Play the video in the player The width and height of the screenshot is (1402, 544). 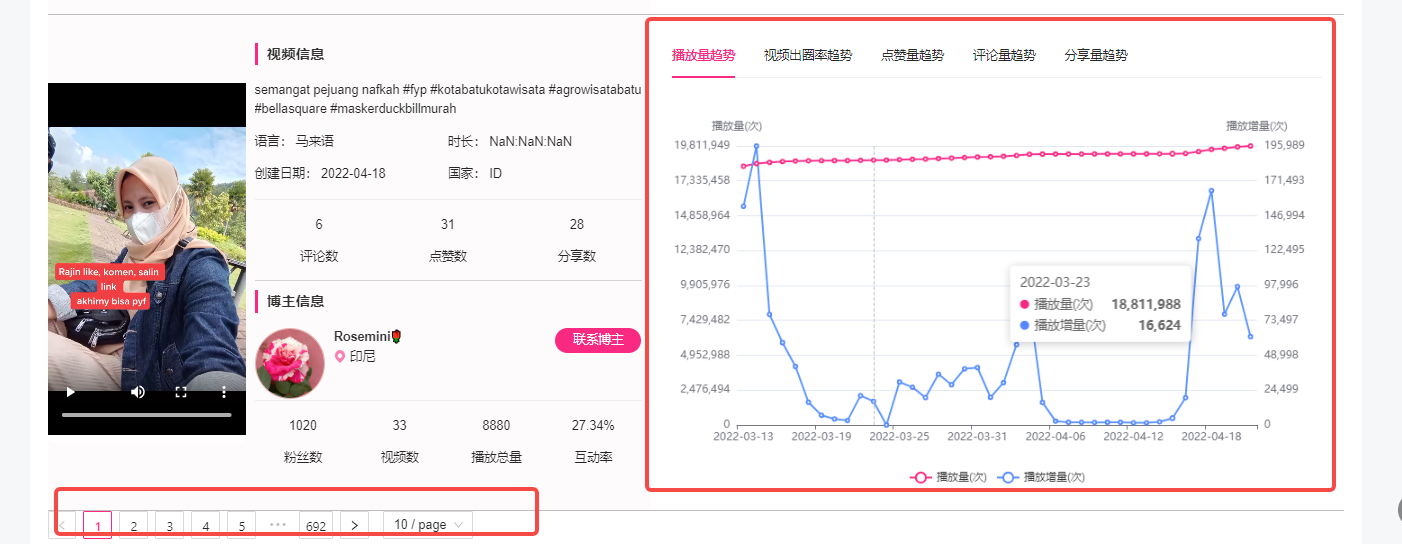point(70,392)
